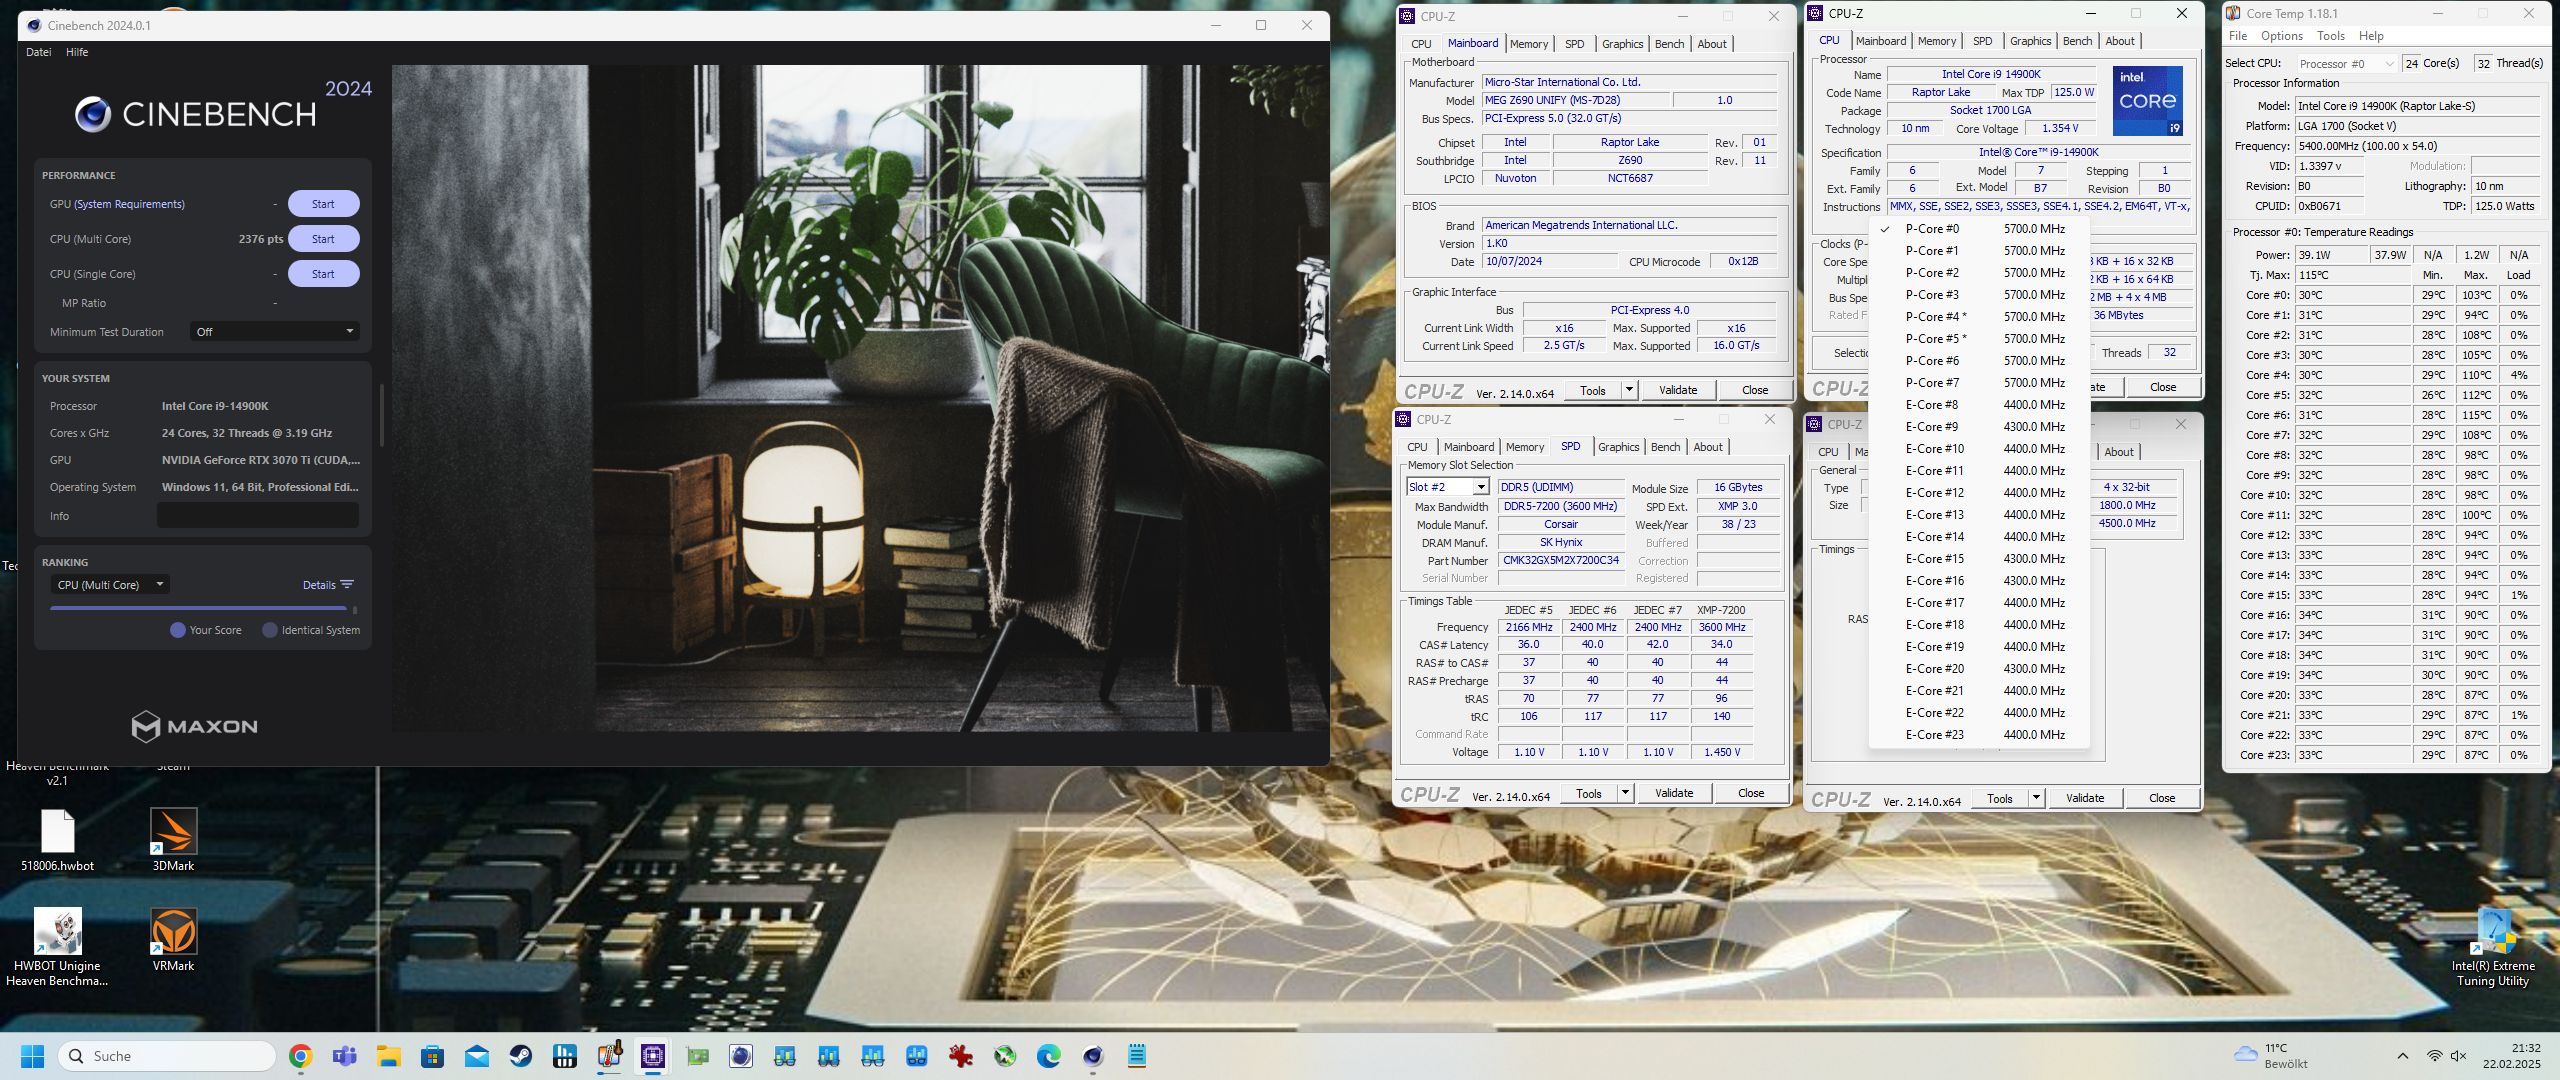2560x1080 pixels.
Task: Start the CPU (Multi Core) benchmark
Action: pos(323,239)
